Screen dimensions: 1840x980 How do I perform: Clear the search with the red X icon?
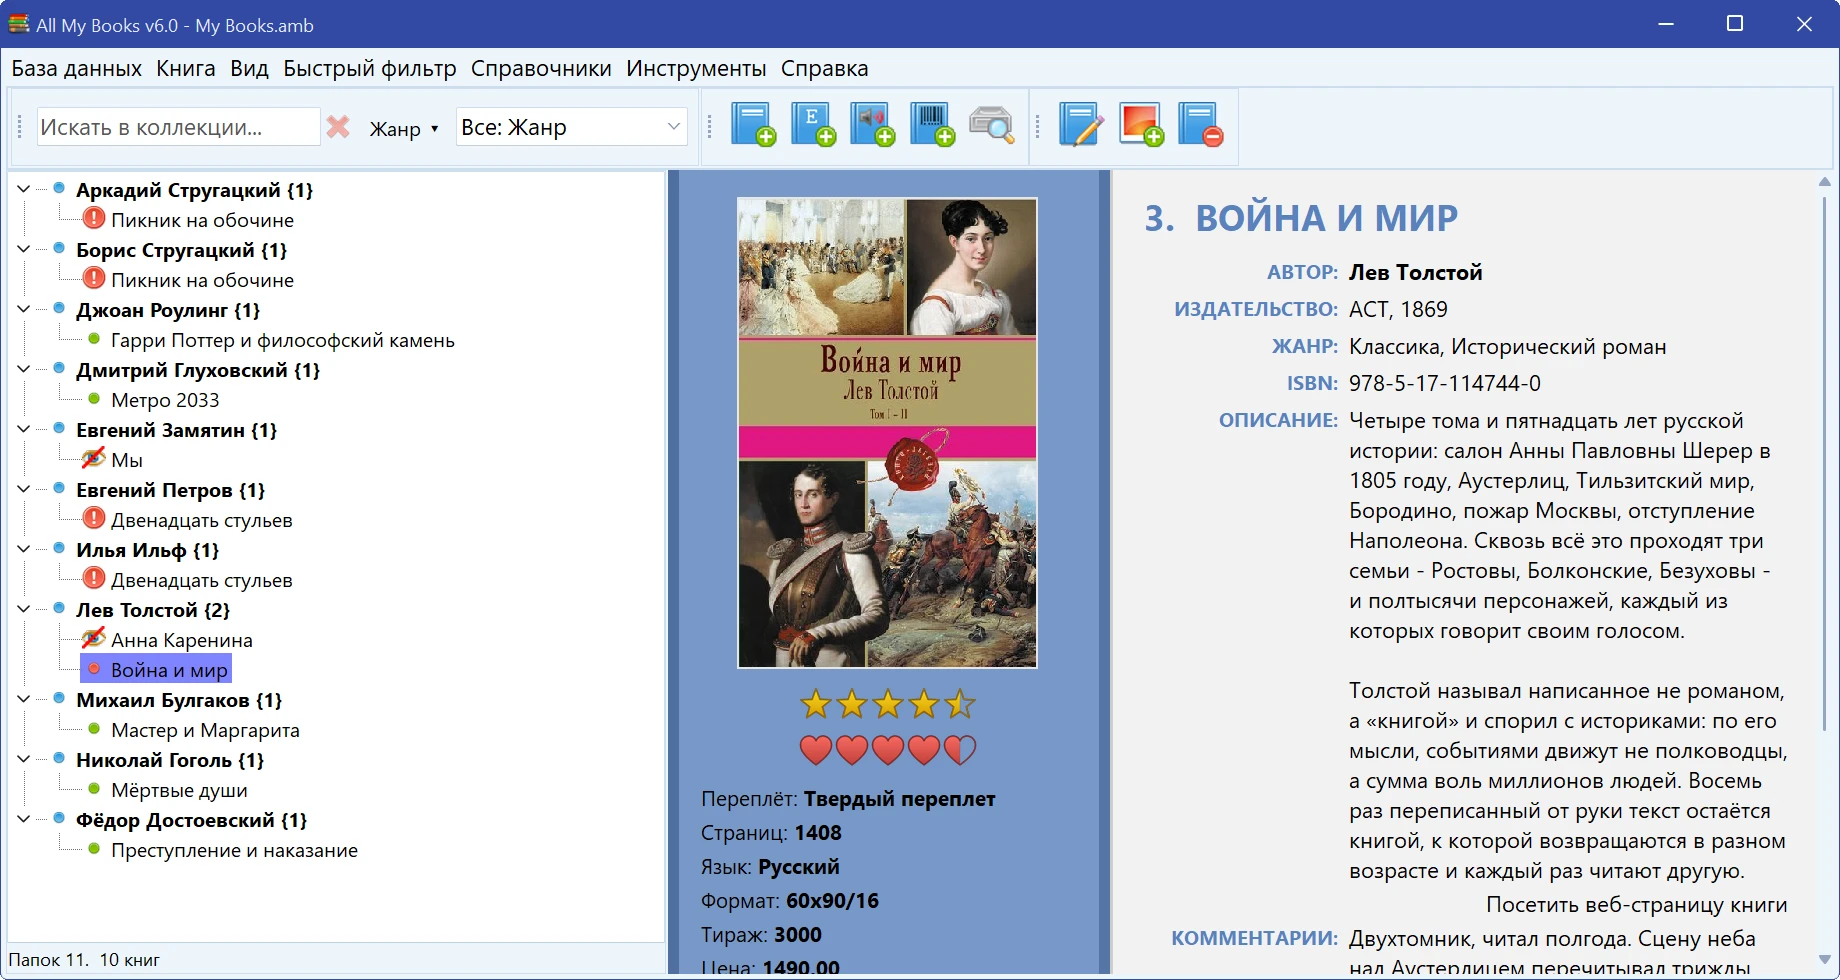(338, 127)
